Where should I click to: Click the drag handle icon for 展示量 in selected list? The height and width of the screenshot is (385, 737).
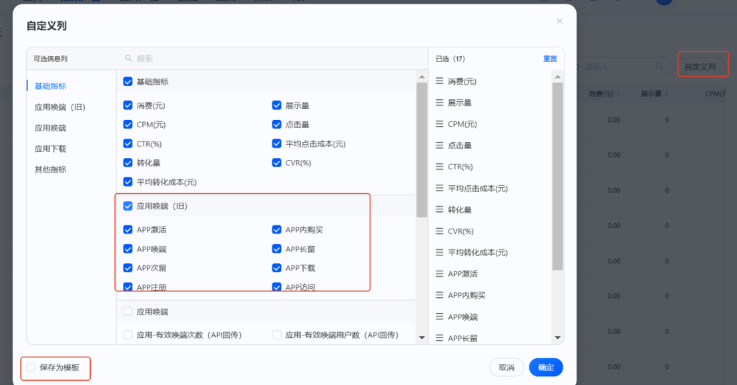pos(439,102)
